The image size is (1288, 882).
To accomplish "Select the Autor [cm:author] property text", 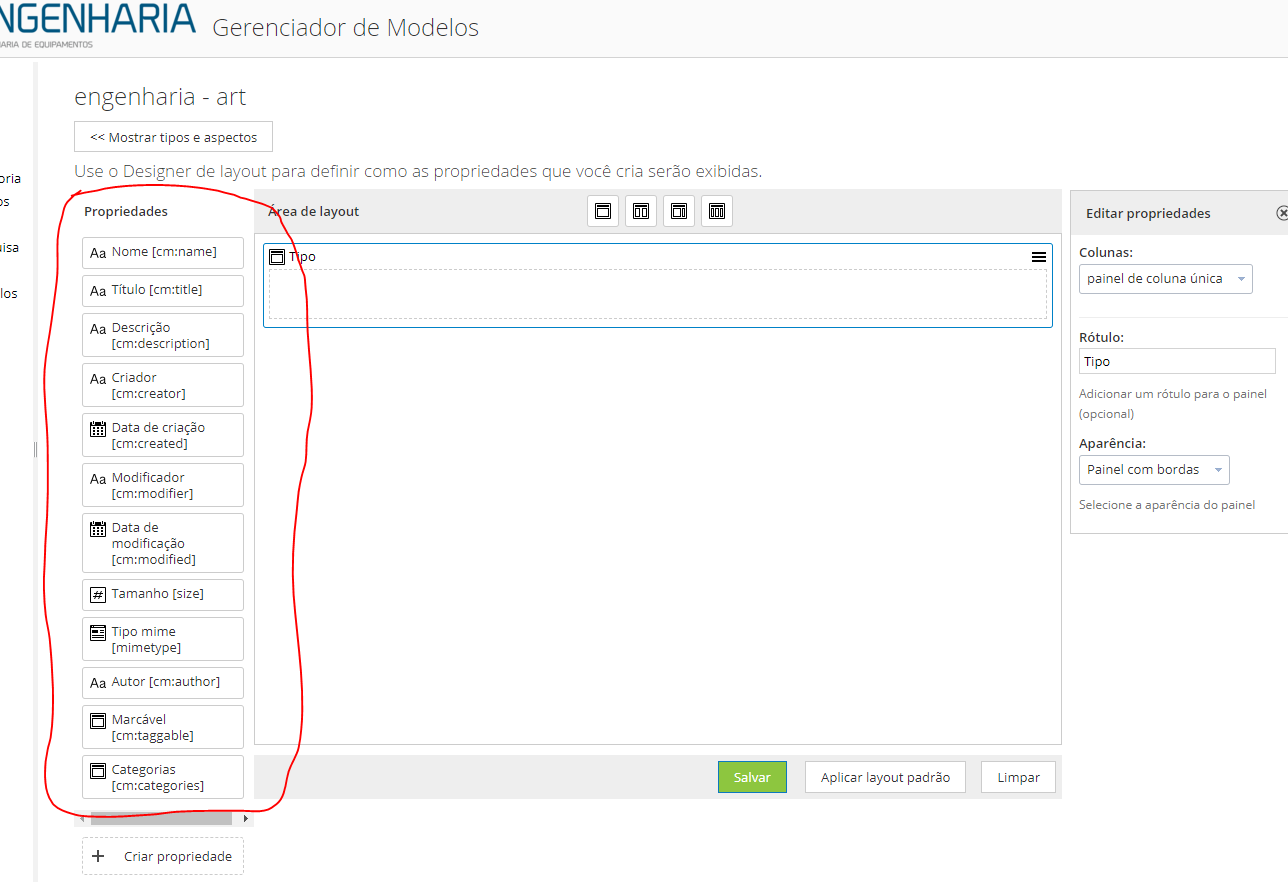I will (166, 682).
